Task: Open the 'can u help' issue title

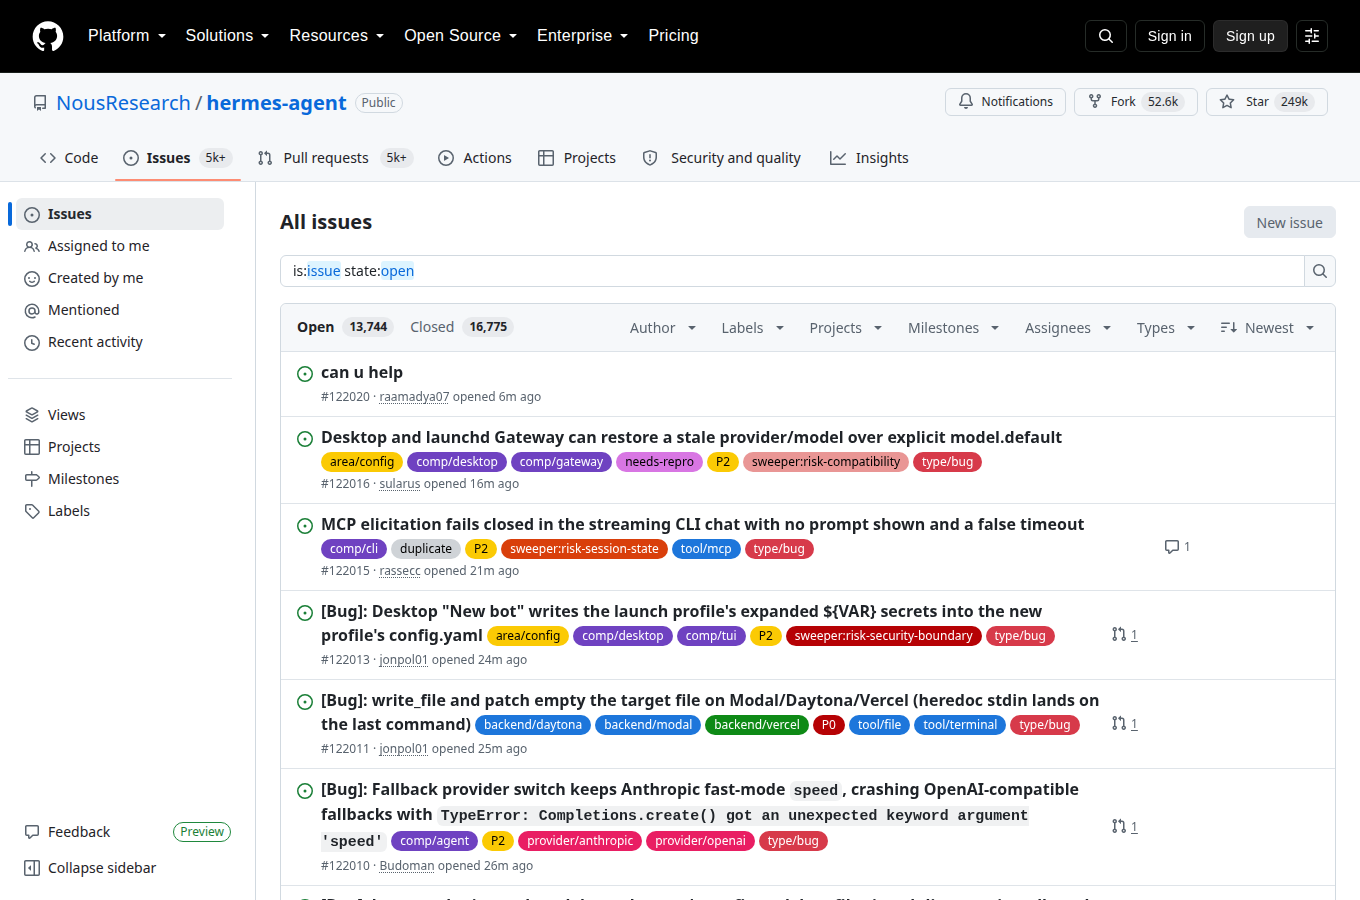Action: click(362, 373)
